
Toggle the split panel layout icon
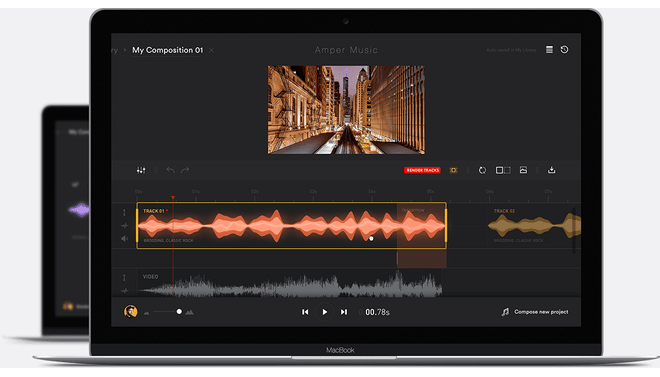[x=503, y=170]
